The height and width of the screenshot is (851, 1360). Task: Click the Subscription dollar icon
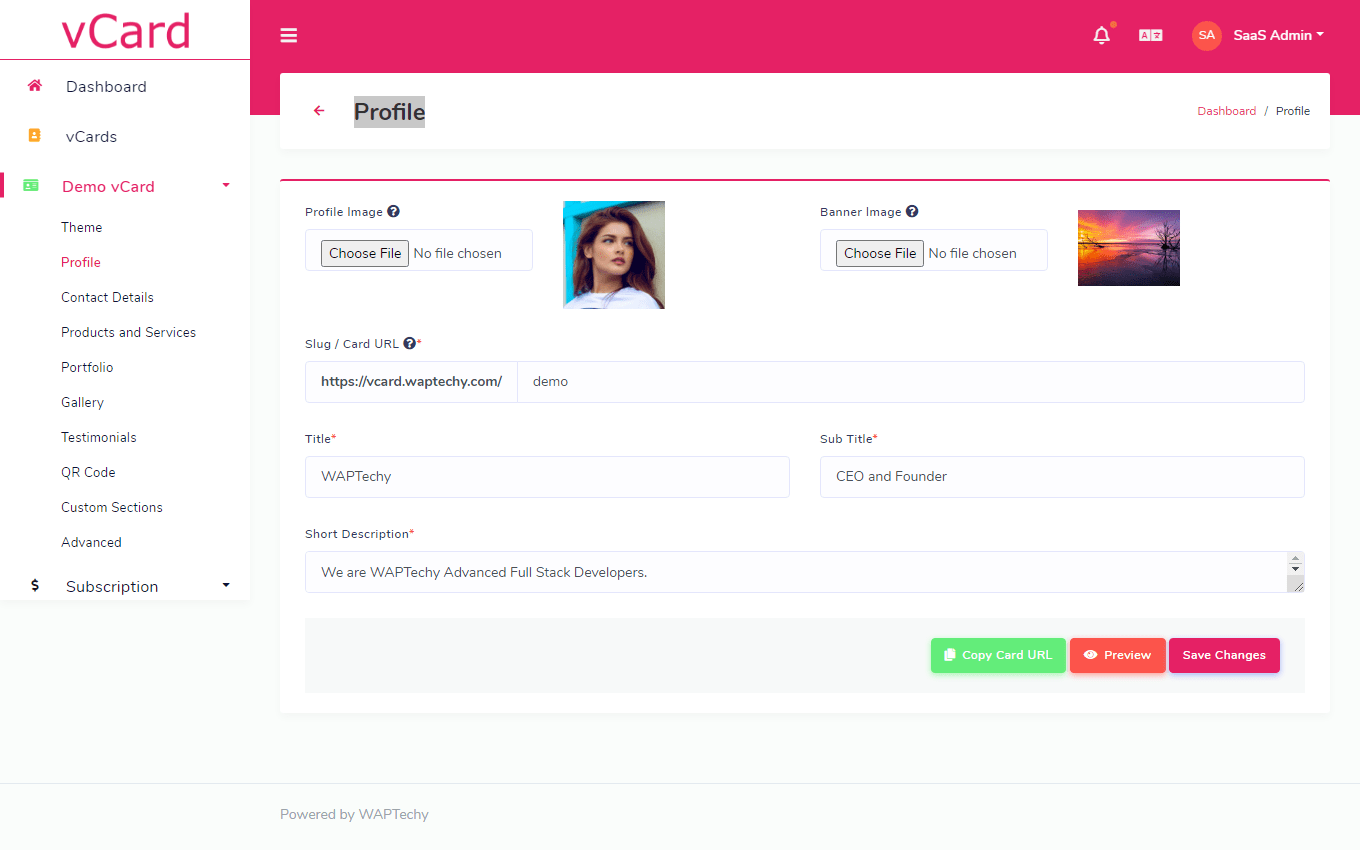(34, 586)
